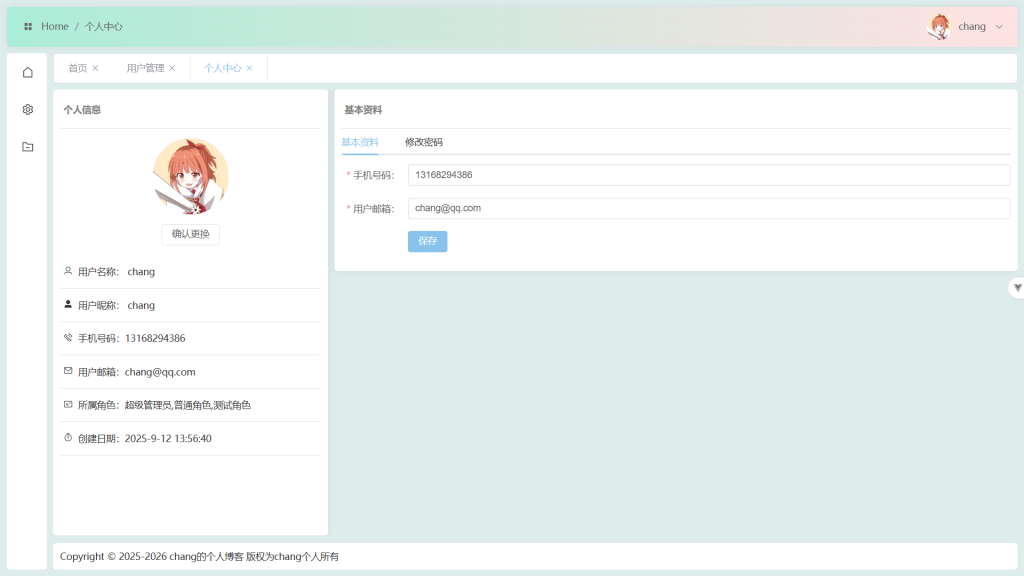Switch to the 用户管理 tab

point(145,68)
